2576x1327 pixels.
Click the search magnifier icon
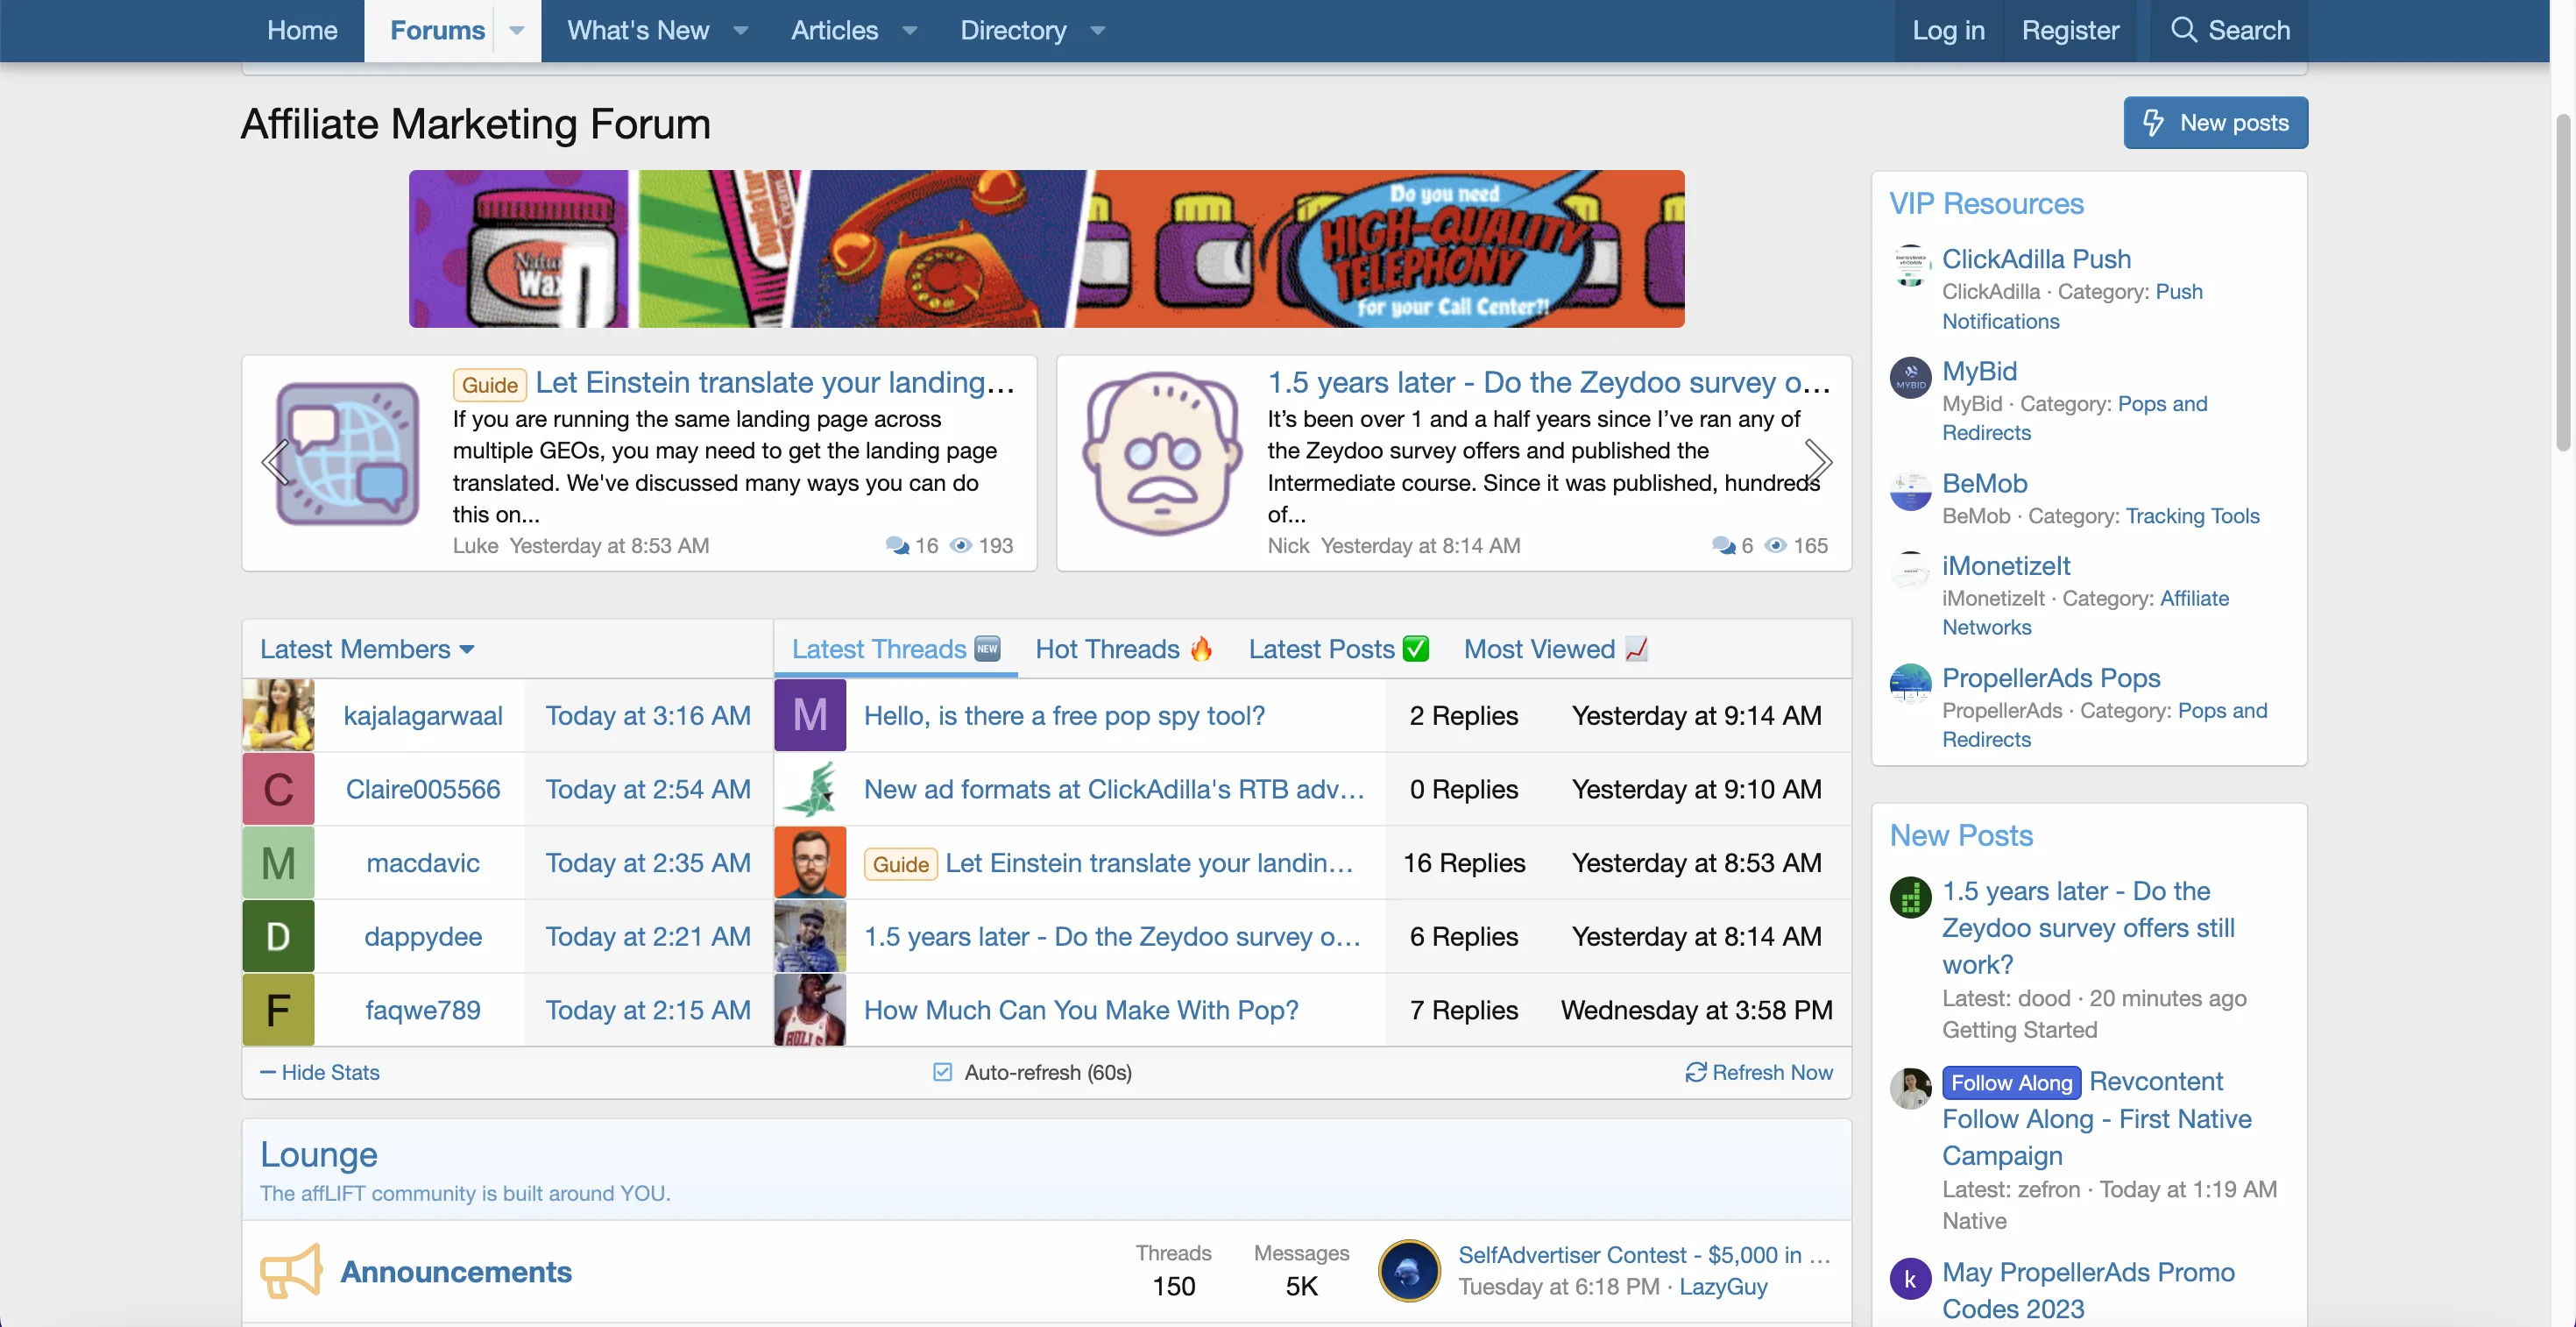point(2183,30)
